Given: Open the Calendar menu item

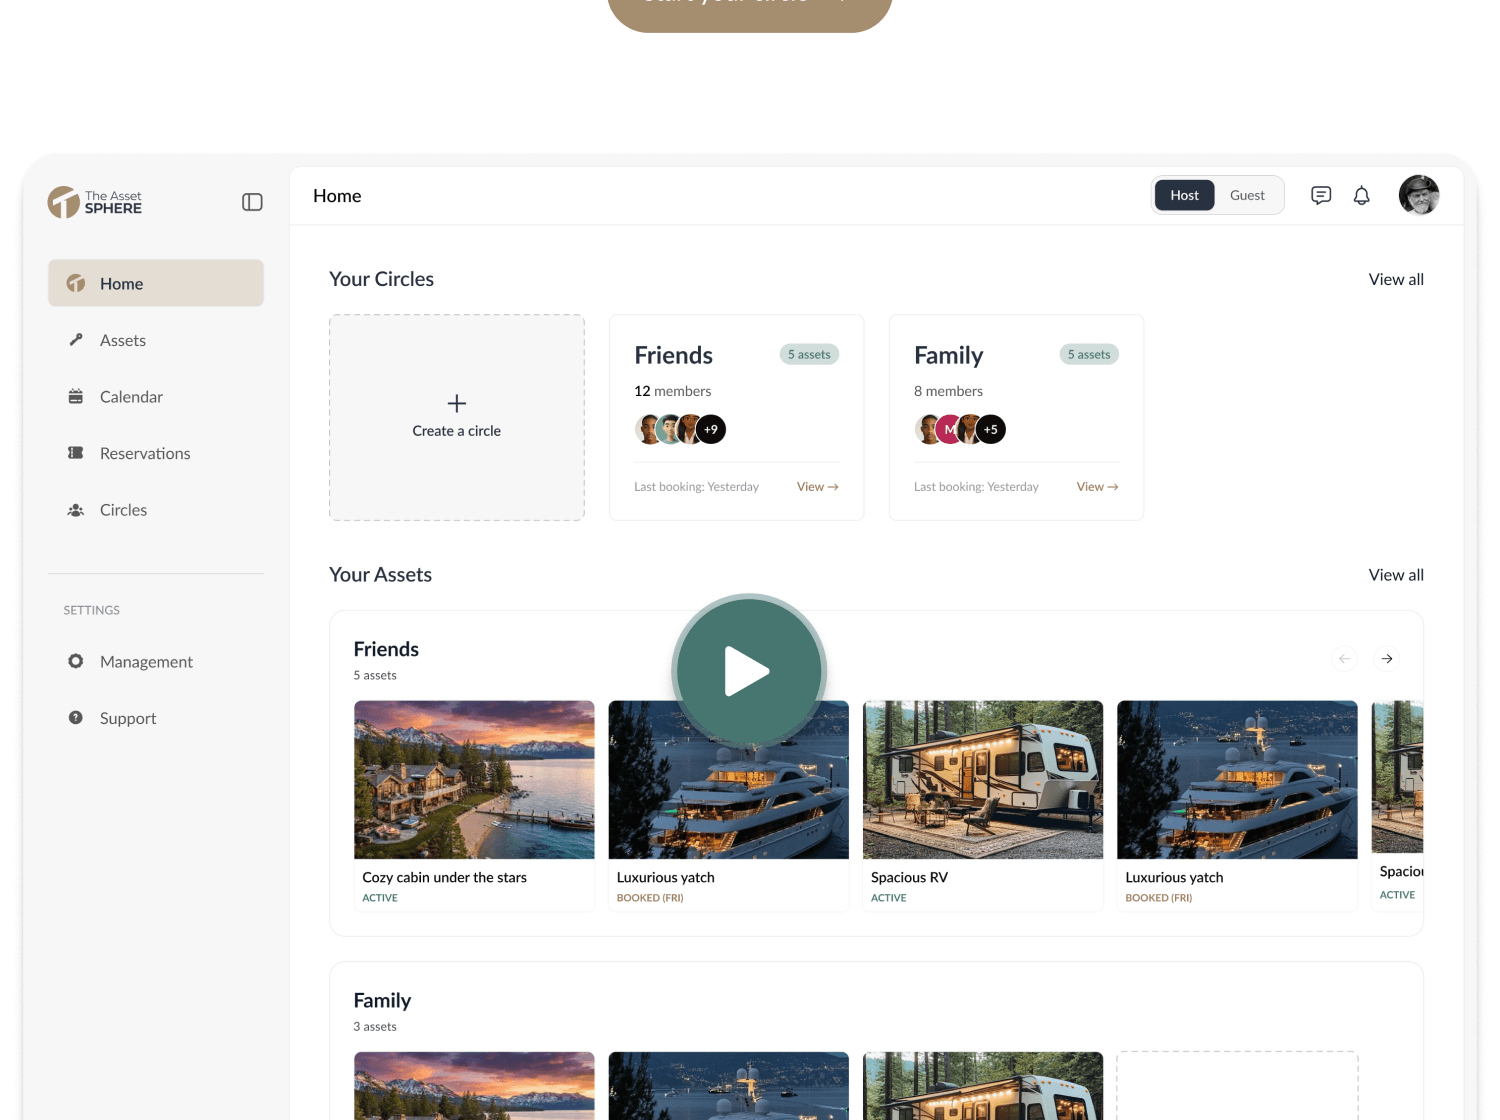Looking at the screenshot, I should coord(156,396).
